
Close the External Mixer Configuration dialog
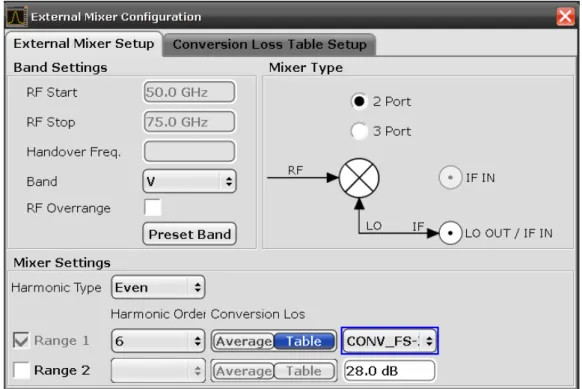pyautogui.click(x=565, y=17)
